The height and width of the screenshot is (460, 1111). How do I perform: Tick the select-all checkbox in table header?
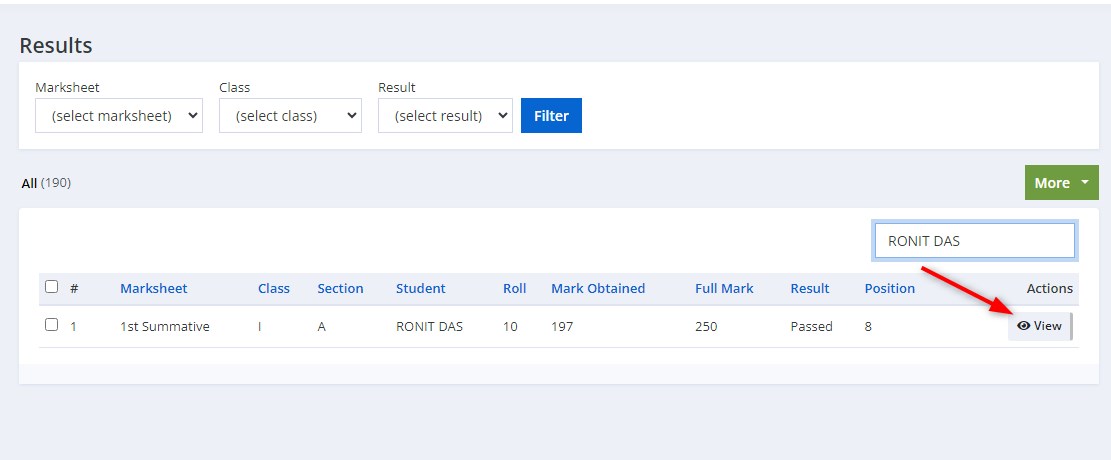(51, 287)
